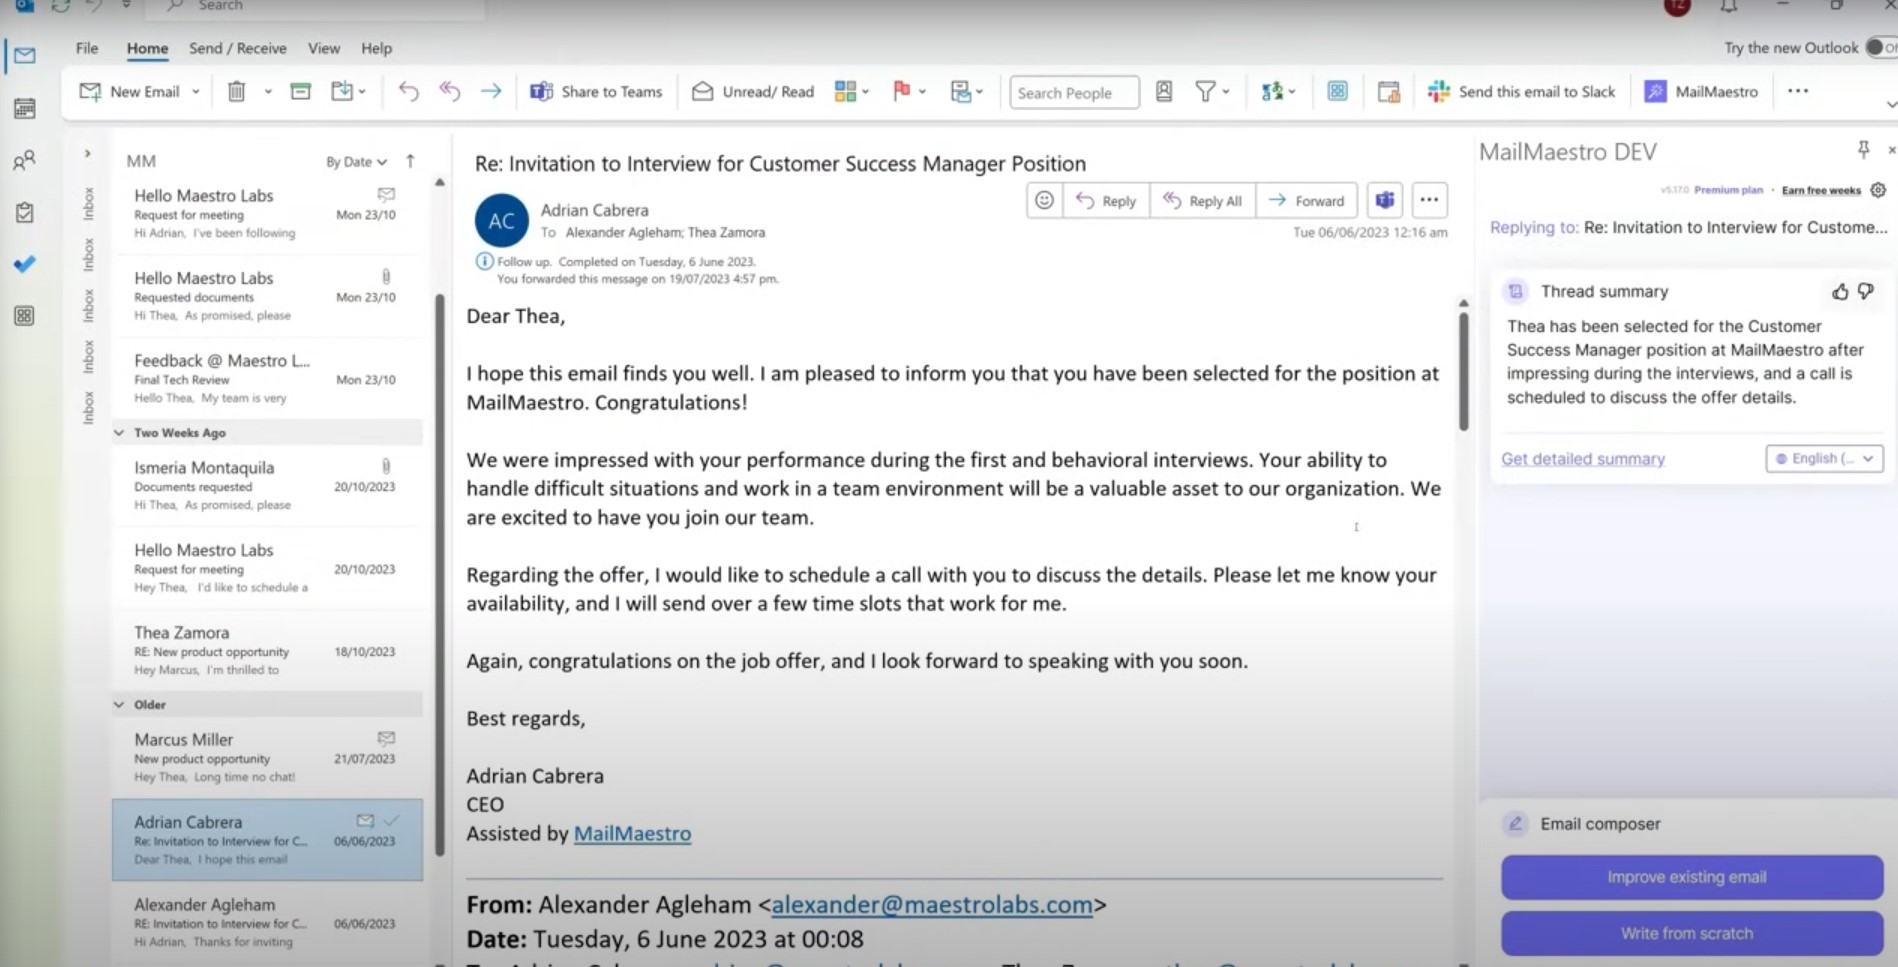Open the Get detailed summary link
The width and height of the screenshot is (1898, 967).
(x=1583, y=459)
